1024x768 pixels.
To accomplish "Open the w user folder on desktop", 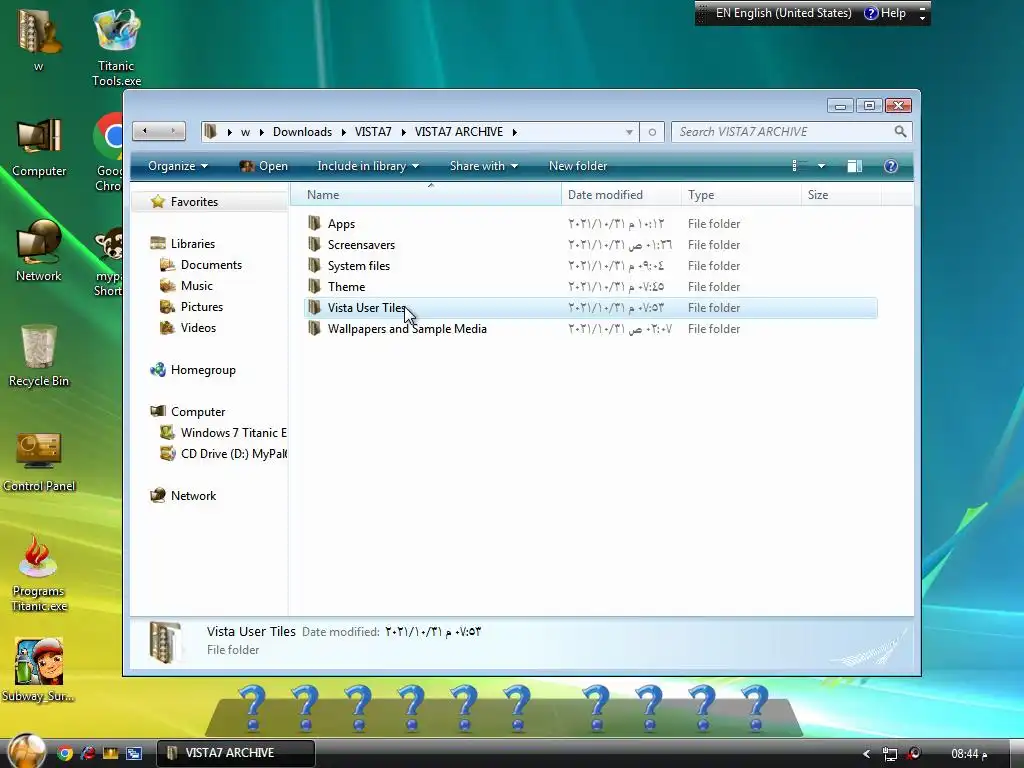I will pyautogui.click(x=39, y=39).
